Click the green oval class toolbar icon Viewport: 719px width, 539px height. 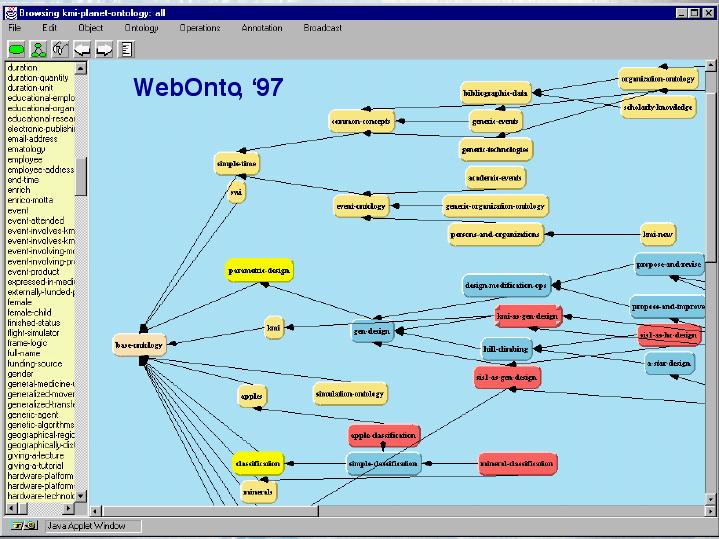(x=17, y=49)
